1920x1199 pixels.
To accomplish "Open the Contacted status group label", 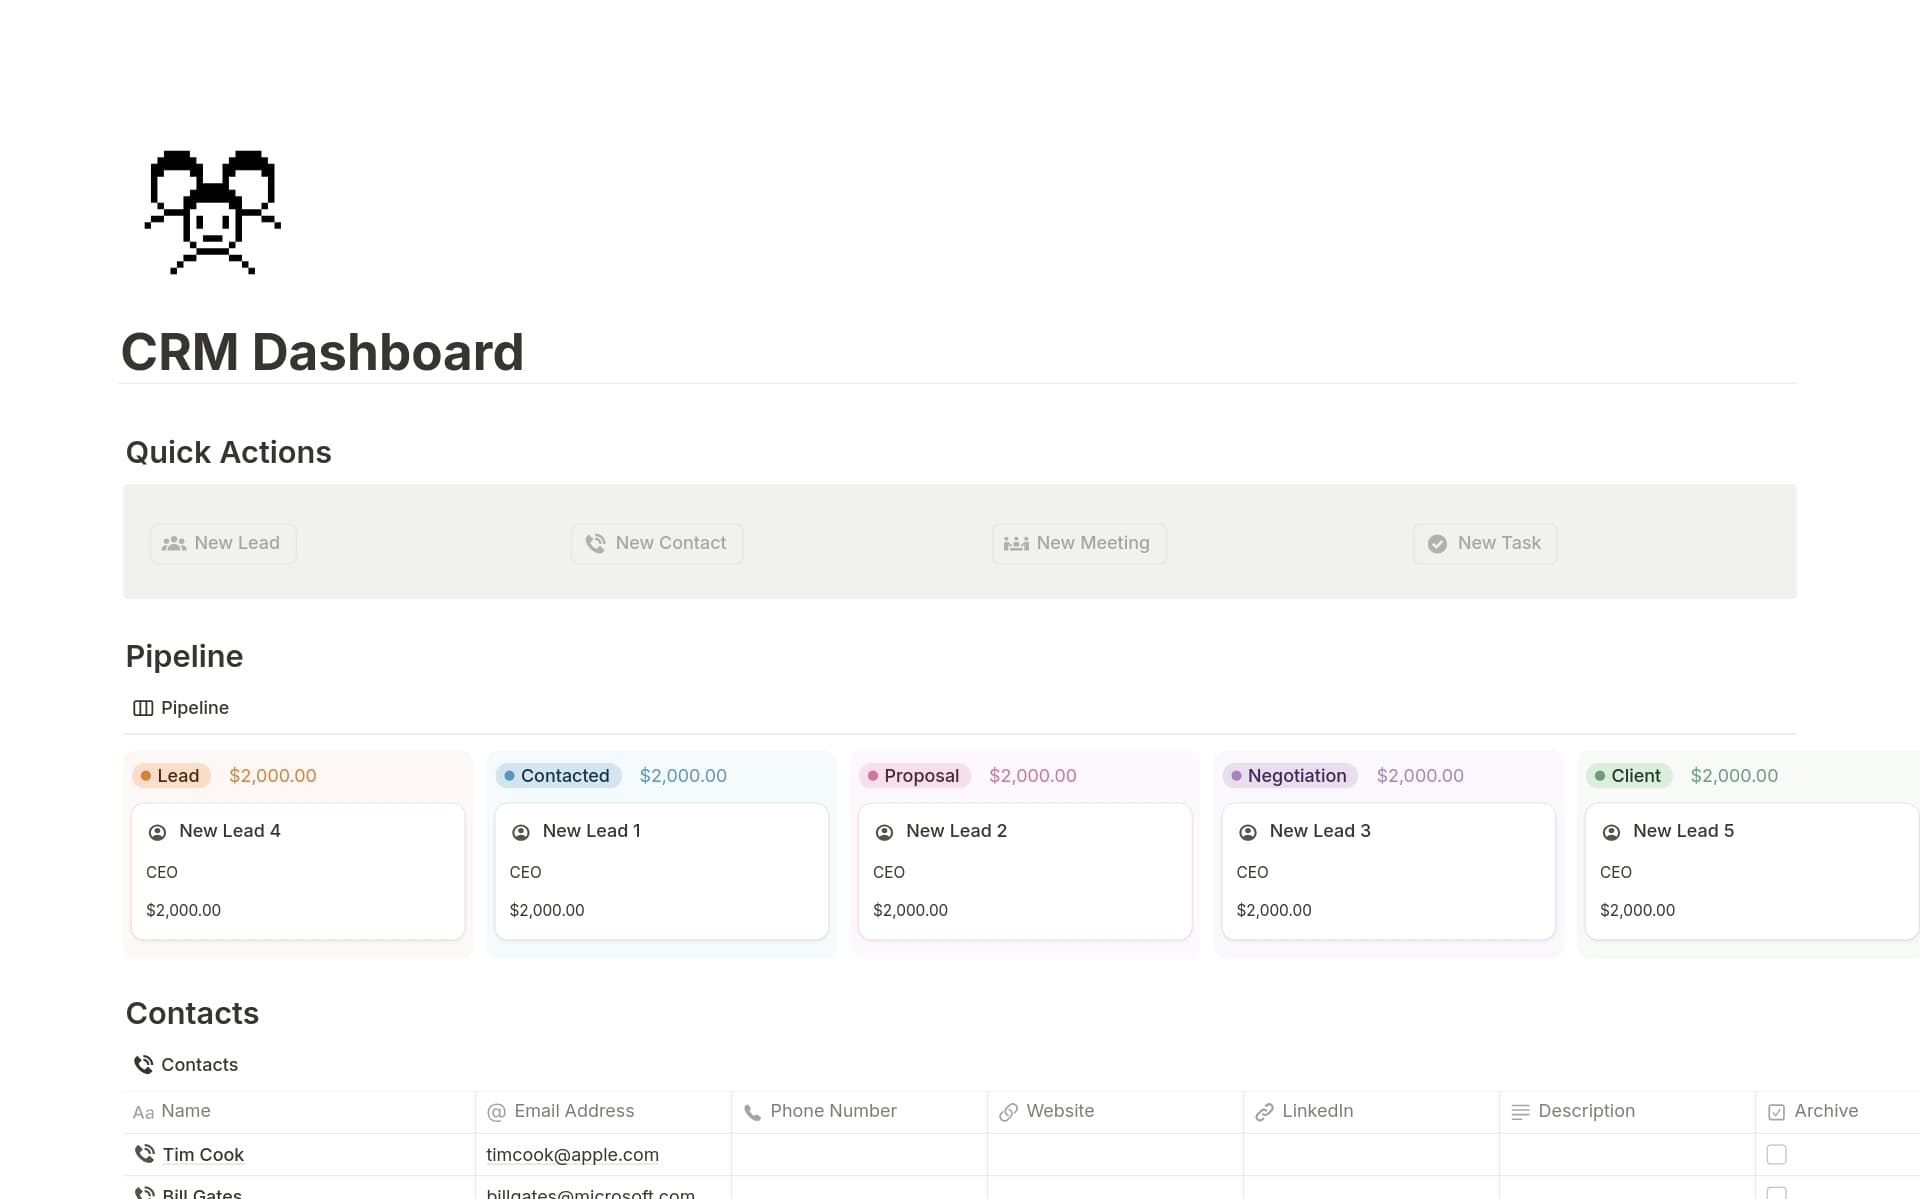I will point(558,776).
